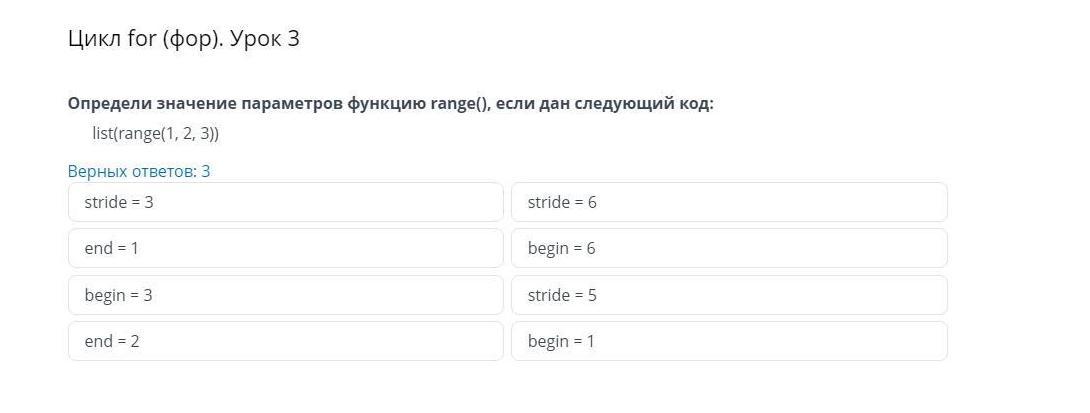Image resolution: width=1090 pixels, height=413 pixels.
Task: Click the word "range()," in the bold question
Action: 460,104
